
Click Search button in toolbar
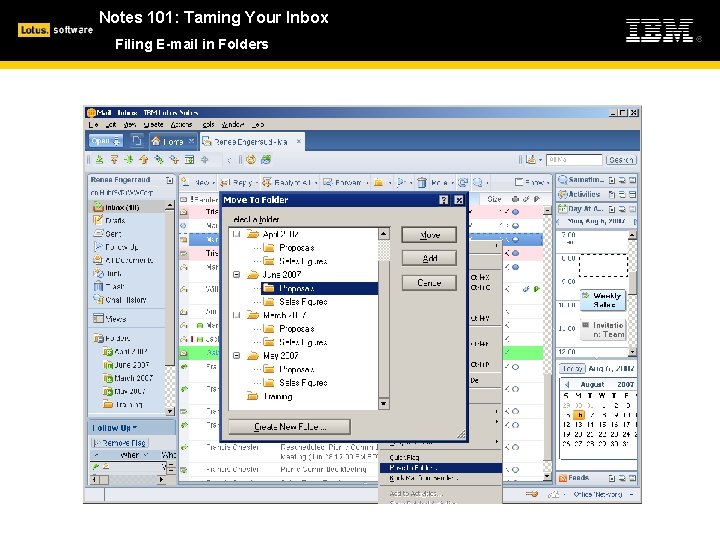621,160
